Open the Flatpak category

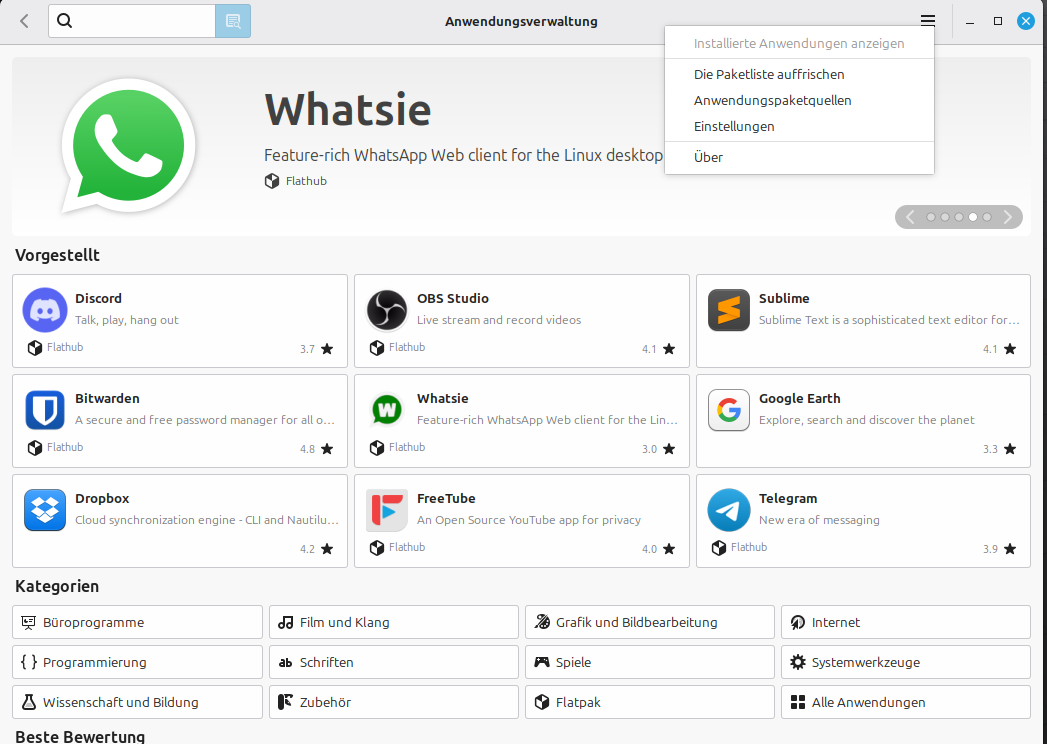click(650, 703)
